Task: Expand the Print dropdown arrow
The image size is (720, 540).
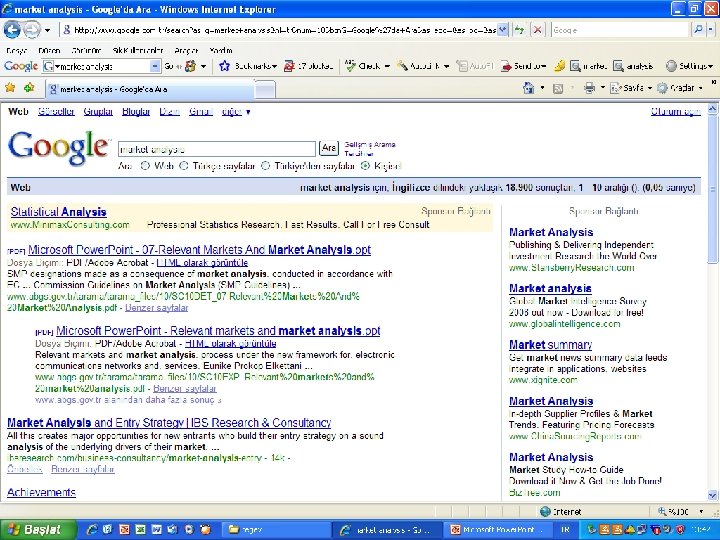Action: pos(602,88)
